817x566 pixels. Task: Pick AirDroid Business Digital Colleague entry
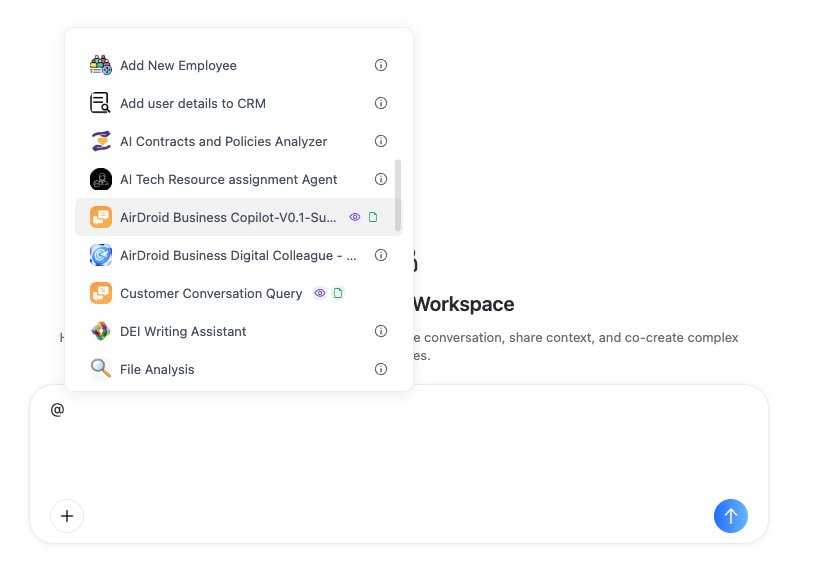click(x=239, y=255)
